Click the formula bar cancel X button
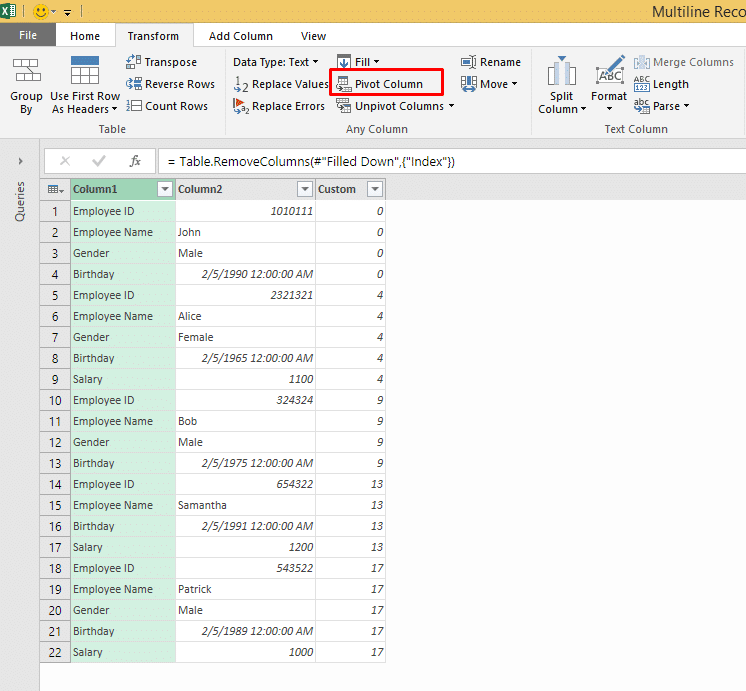 coord(65,161)
